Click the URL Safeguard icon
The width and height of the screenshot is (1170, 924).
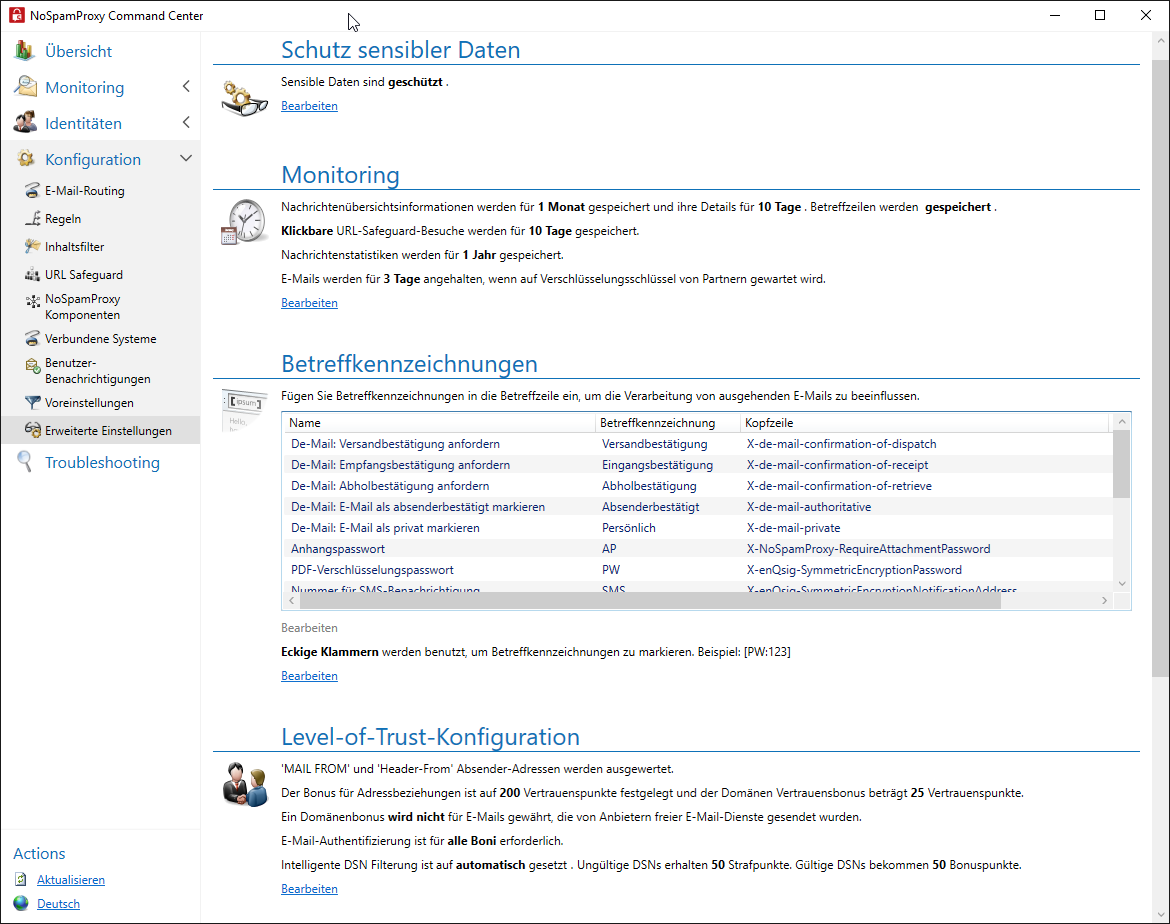32,275
